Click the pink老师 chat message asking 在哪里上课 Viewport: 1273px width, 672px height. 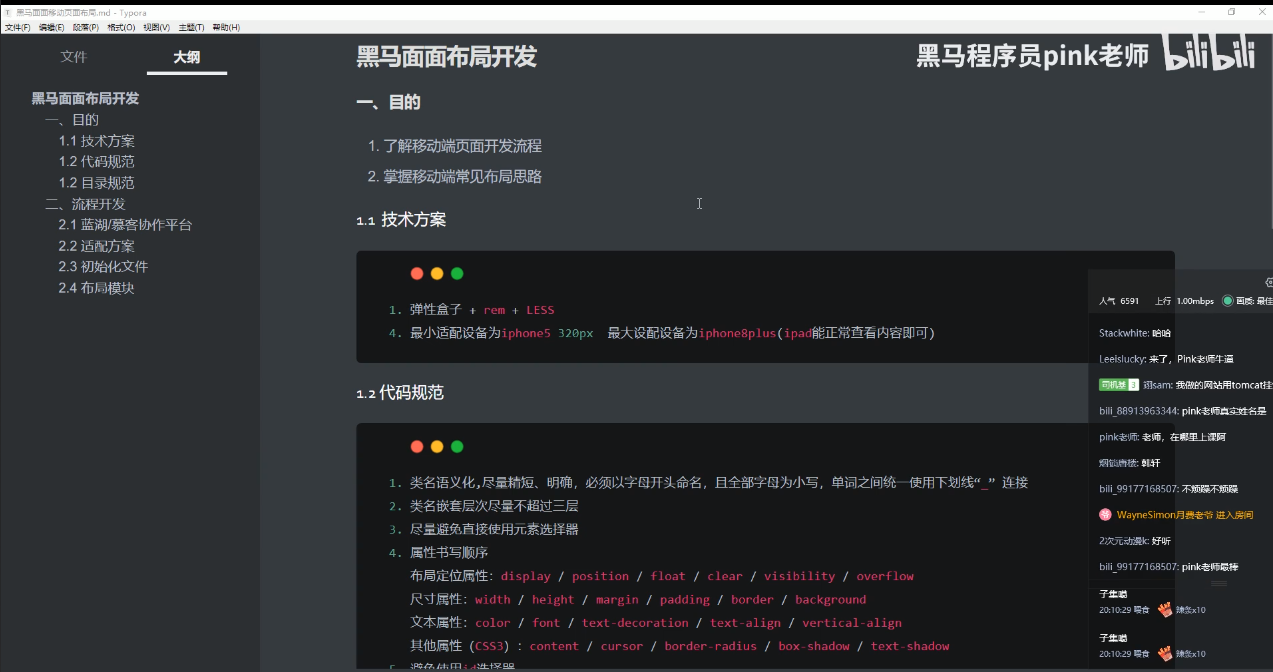point(1162,437)
